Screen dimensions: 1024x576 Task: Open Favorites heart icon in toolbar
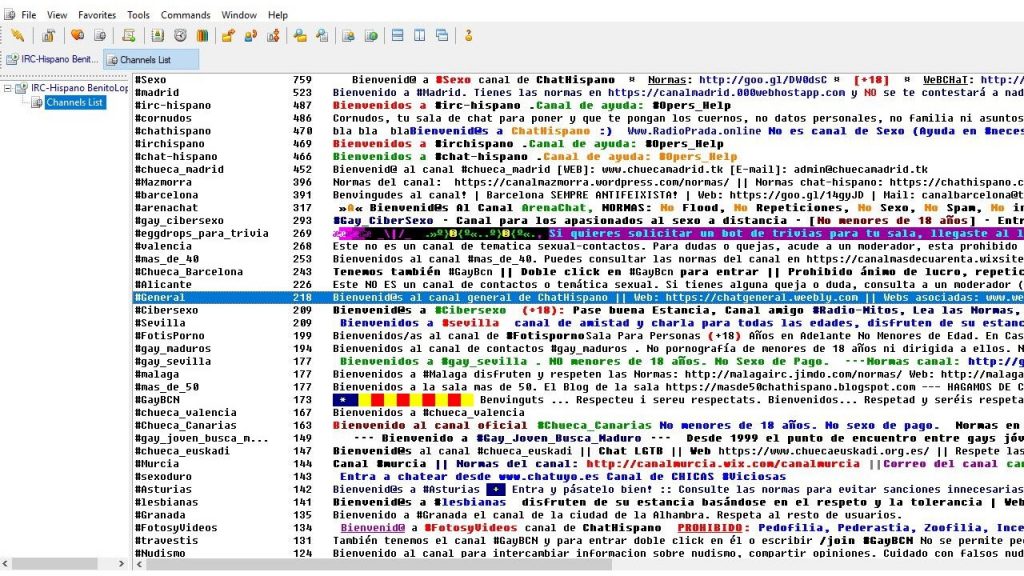(x=77, y=35)
